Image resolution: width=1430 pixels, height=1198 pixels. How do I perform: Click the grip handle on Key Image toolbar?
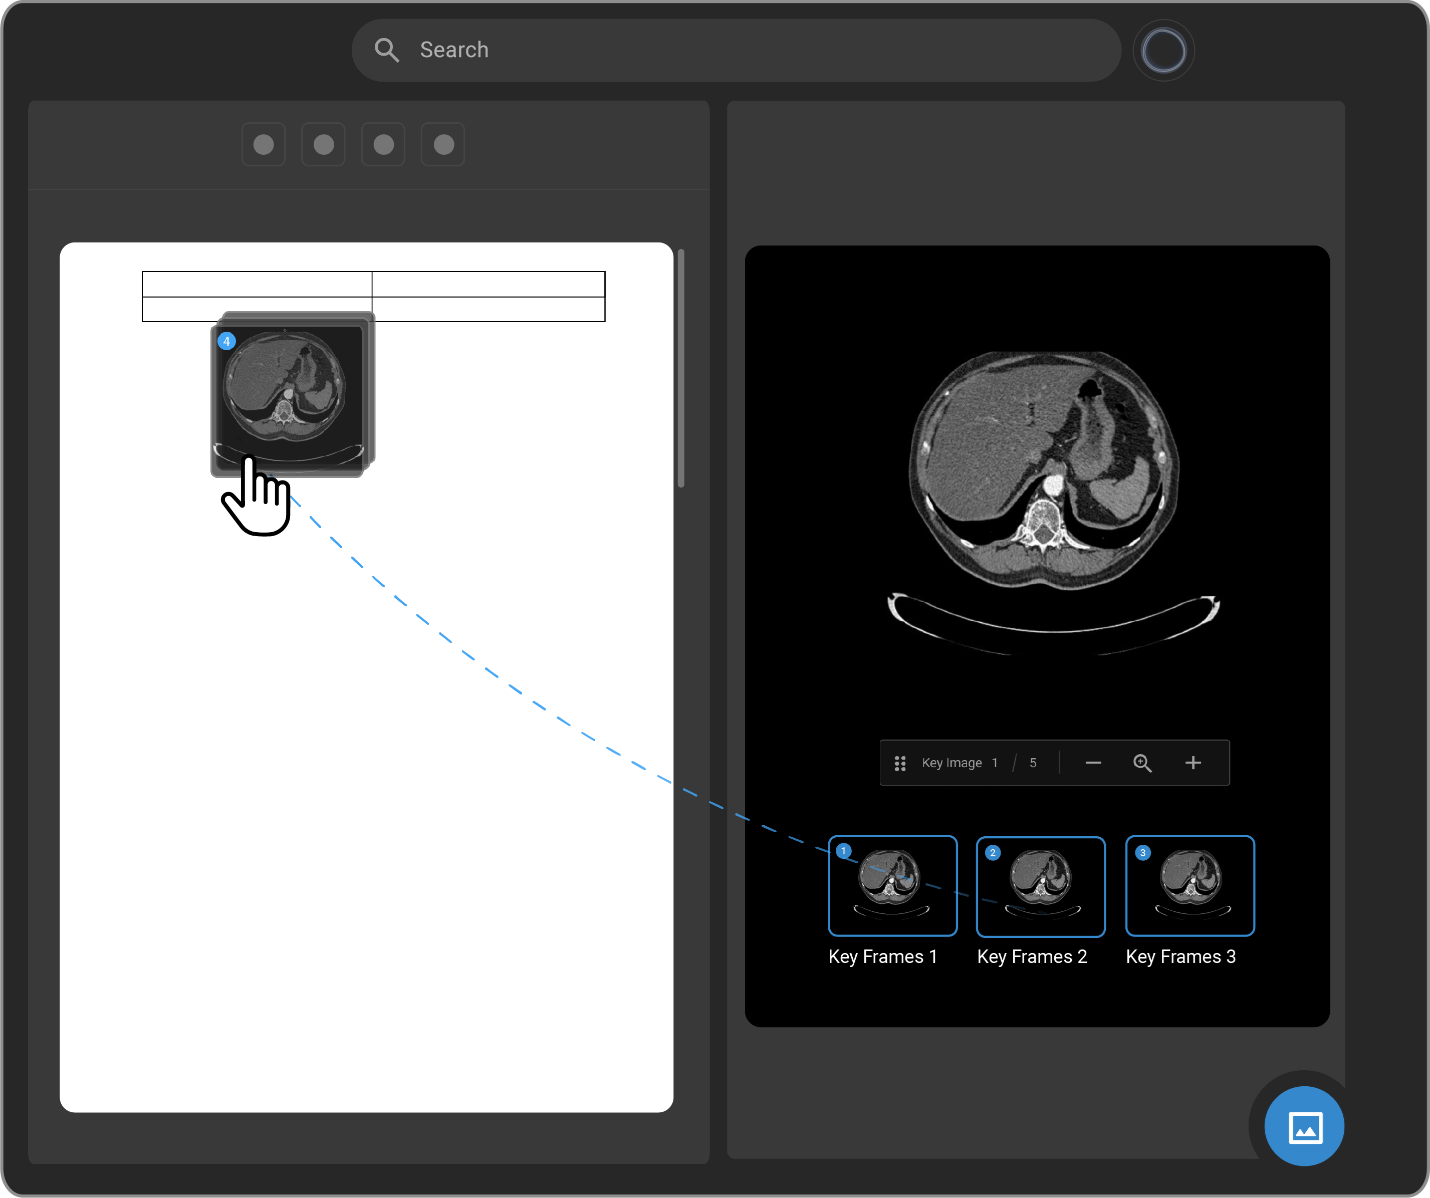click(900, 763)
